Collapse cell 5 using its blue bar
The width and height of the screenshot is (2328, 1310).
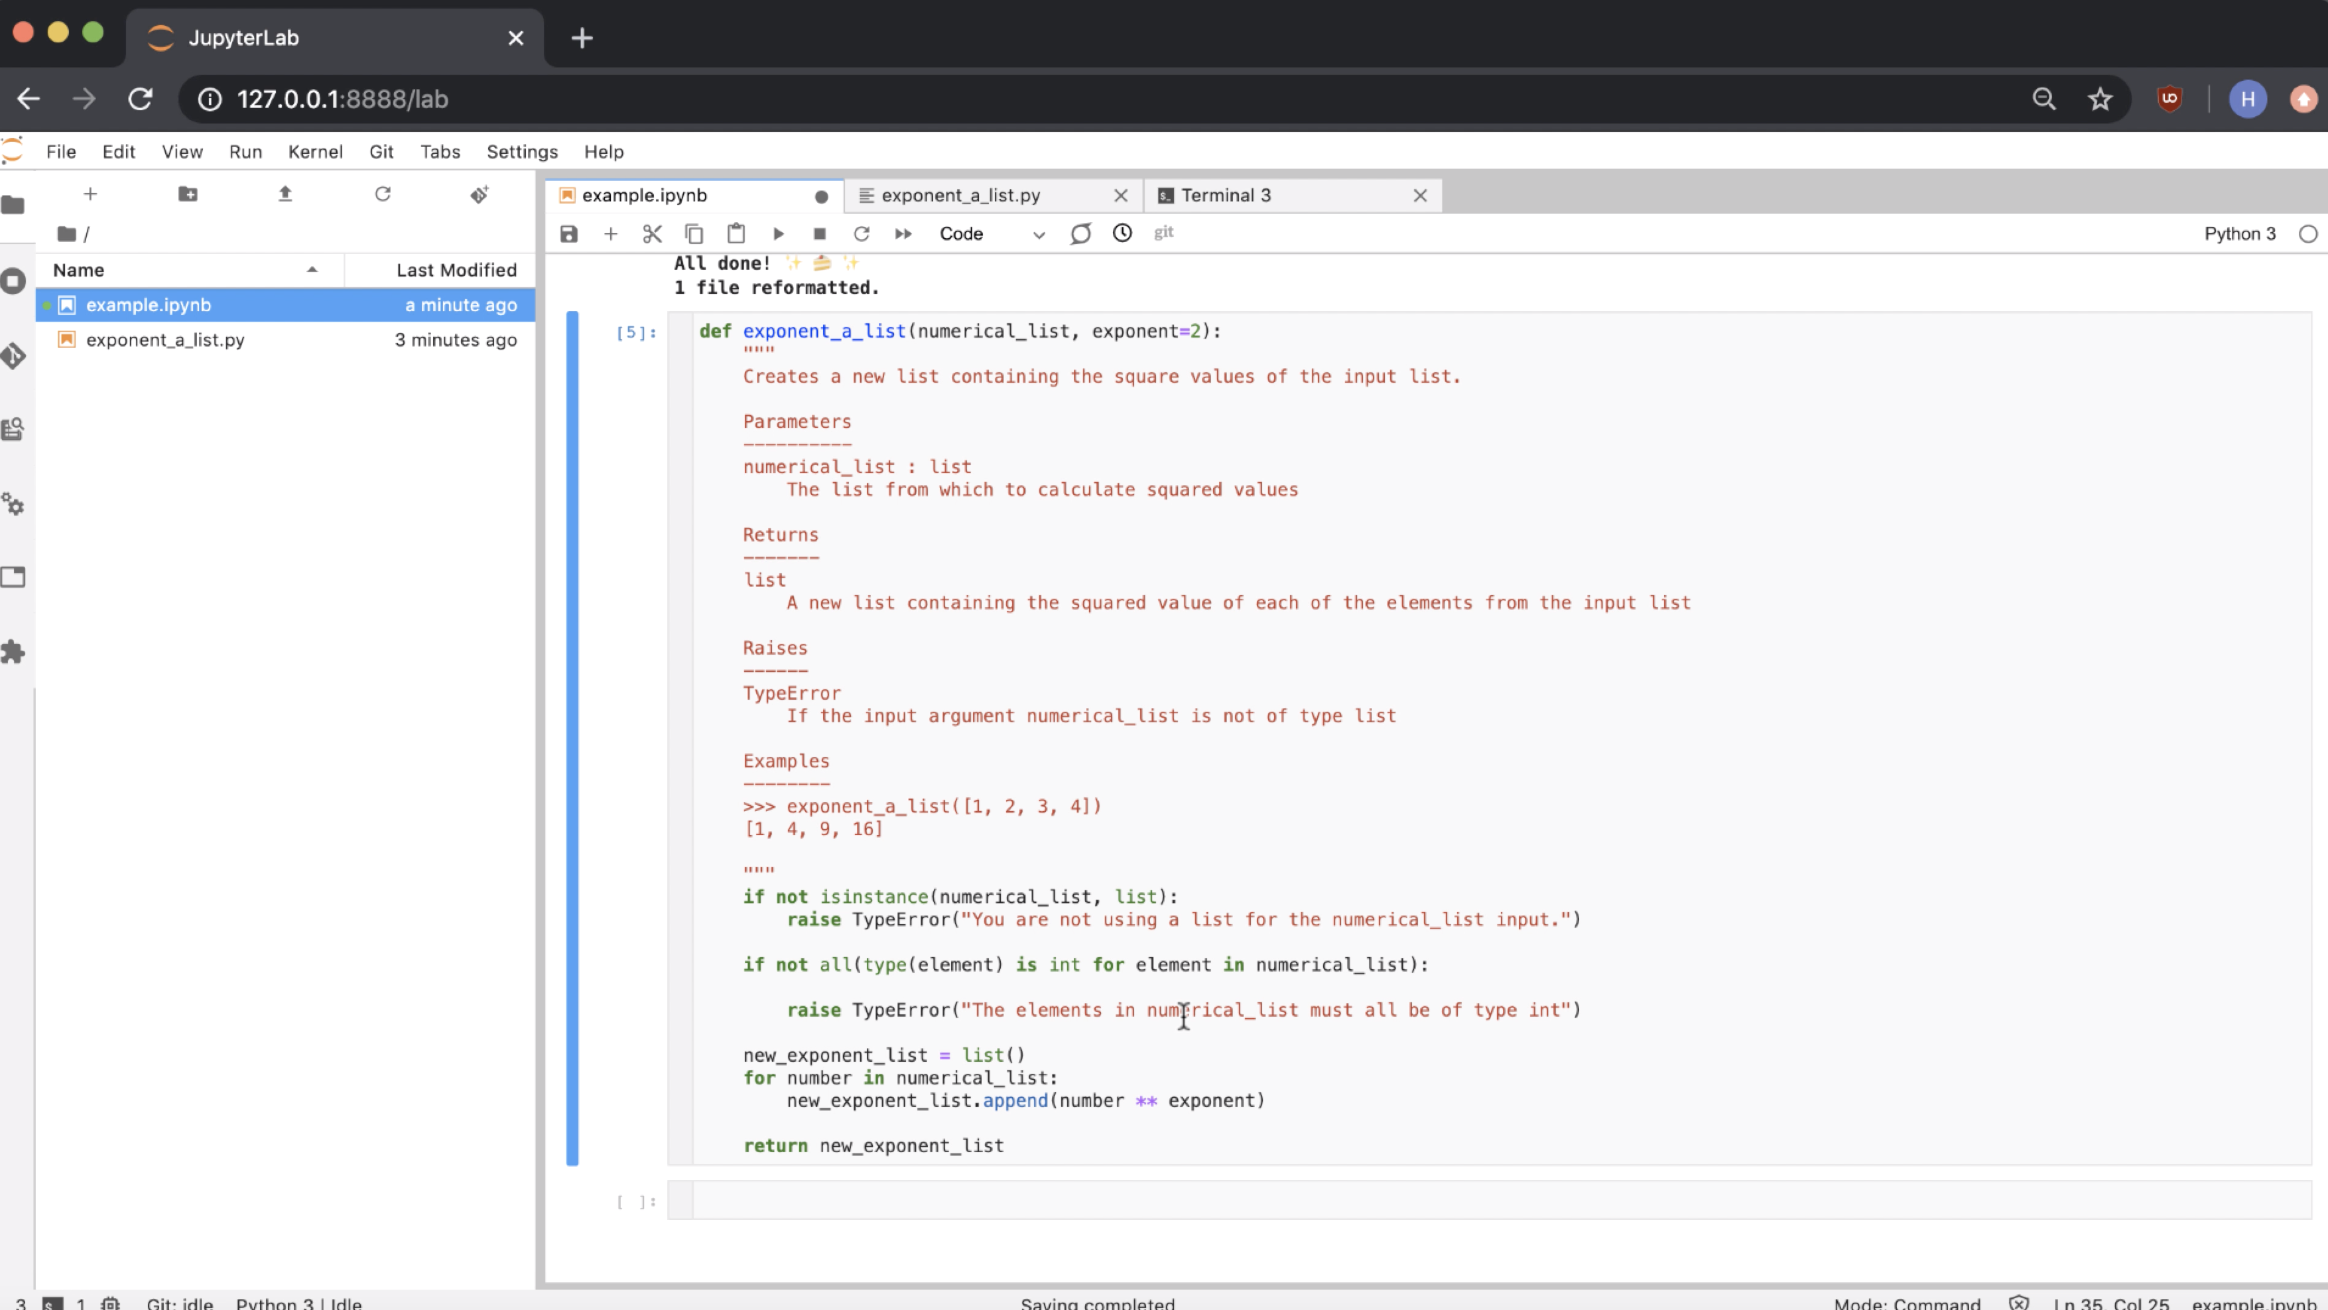pyautogui.click(x=572, y=738)
